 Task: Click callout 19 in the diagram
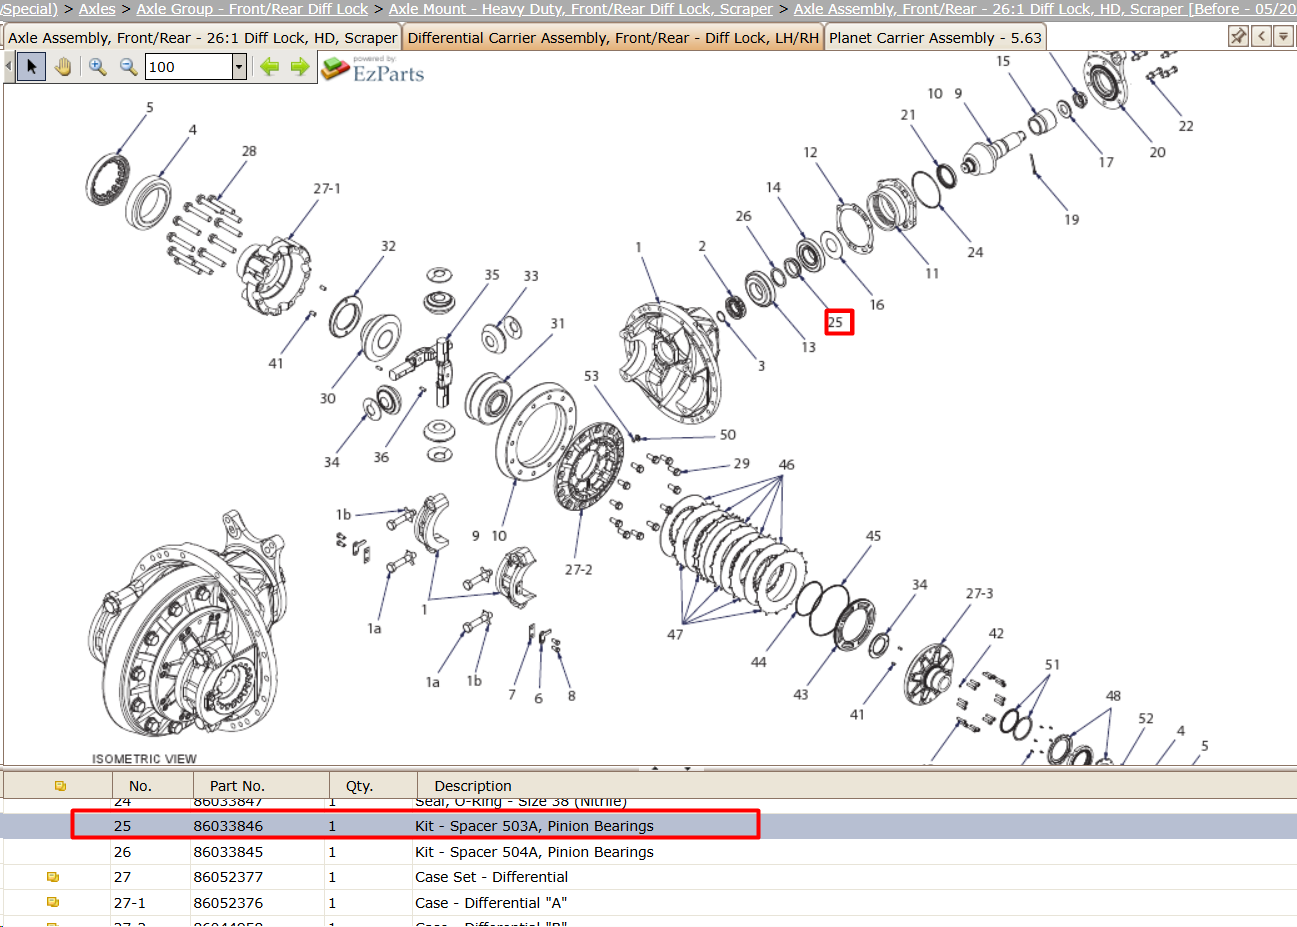click(x=1072, y=219)
